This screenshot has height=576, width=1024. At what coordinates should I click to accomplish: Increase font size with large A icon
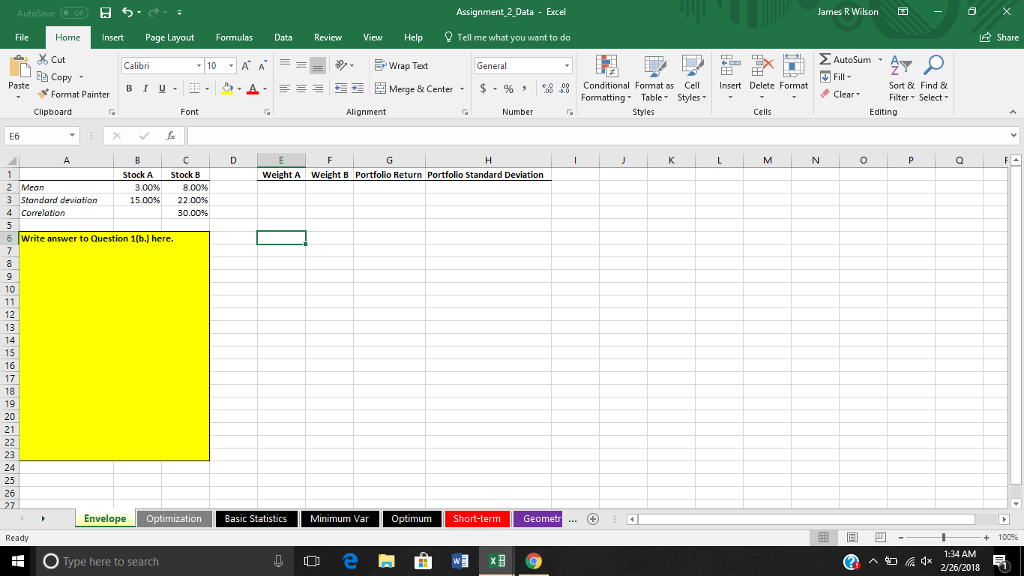(246, 65)
